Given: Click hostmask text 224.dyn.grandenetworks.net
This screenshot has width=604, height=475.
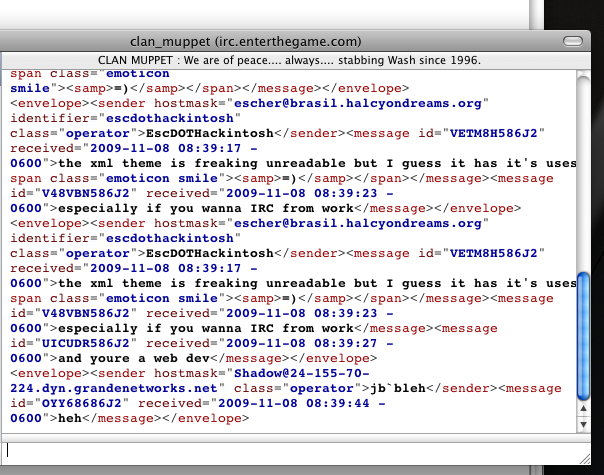Looking at the screenshot, I should tap(114, 388).
